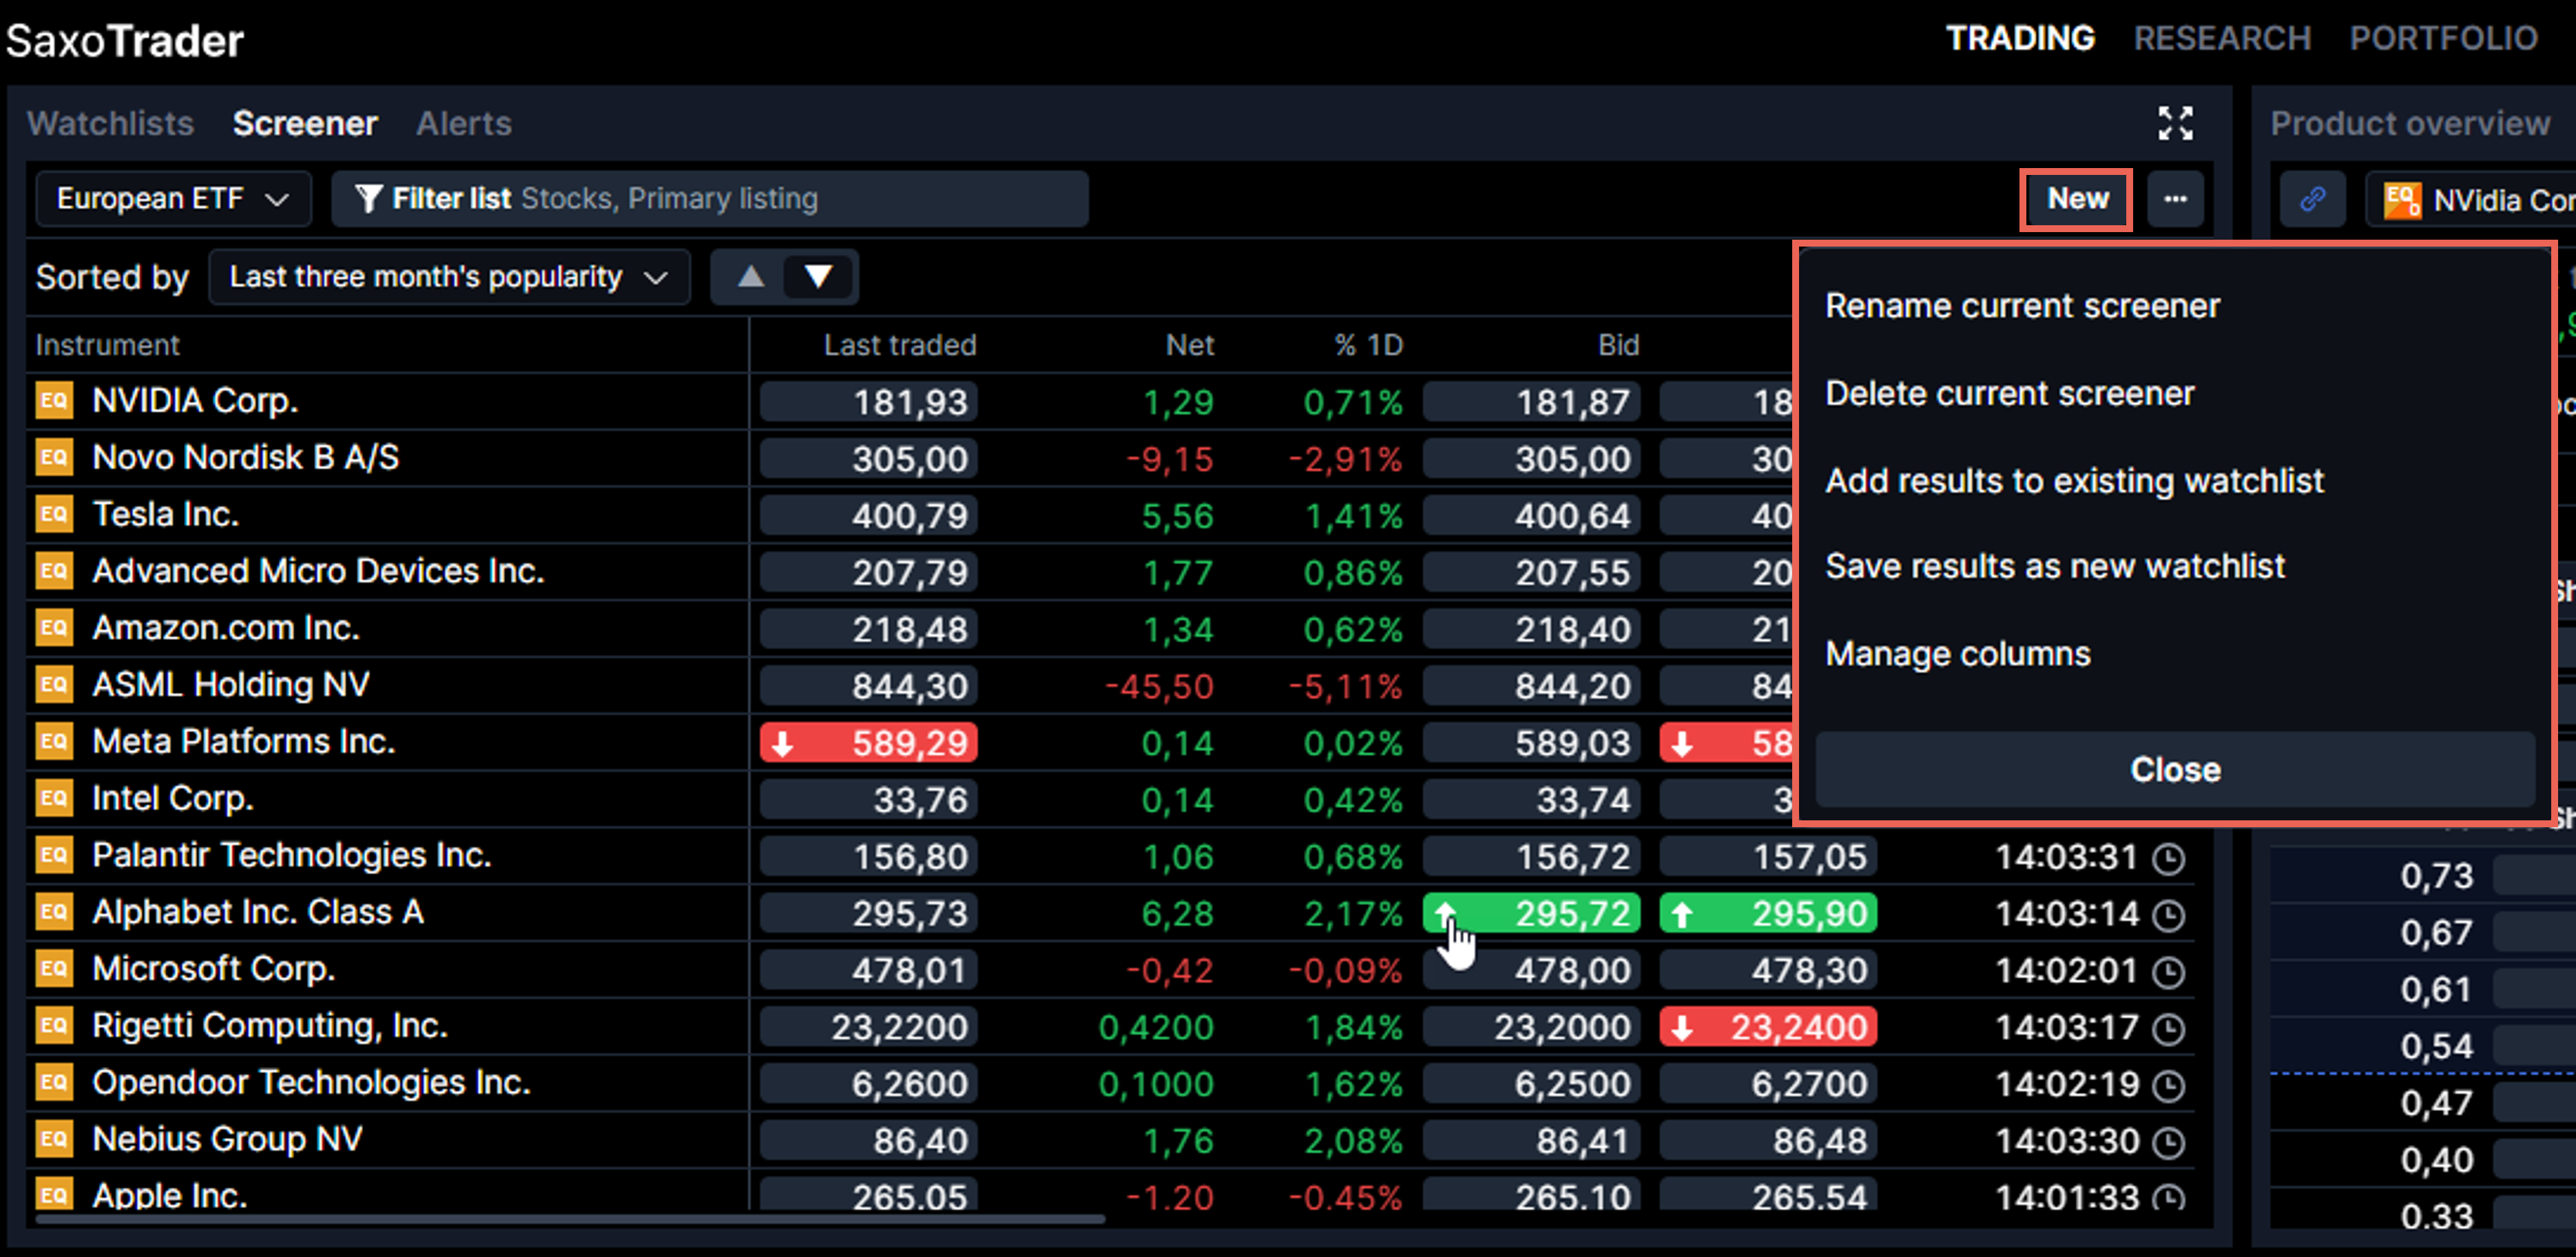Click the New button to create a screener
The width and height of the screenshot is (2576, 1257).
click(x=2076, y=199)
